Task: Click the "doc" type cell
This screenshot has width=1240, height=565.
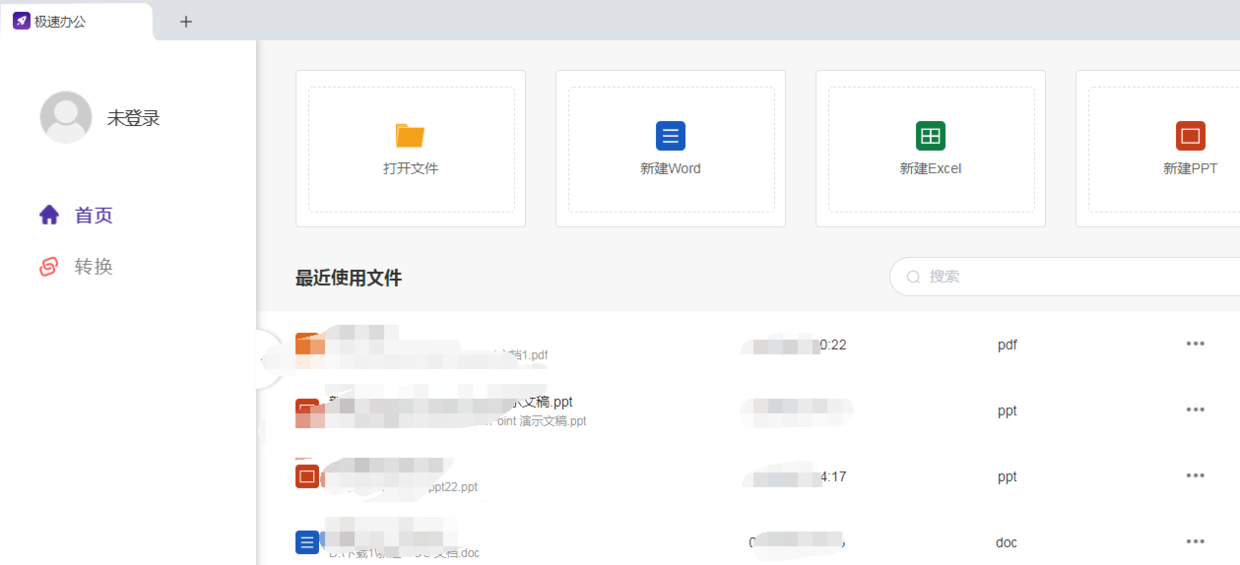Action: click(x=1006, y=543)
